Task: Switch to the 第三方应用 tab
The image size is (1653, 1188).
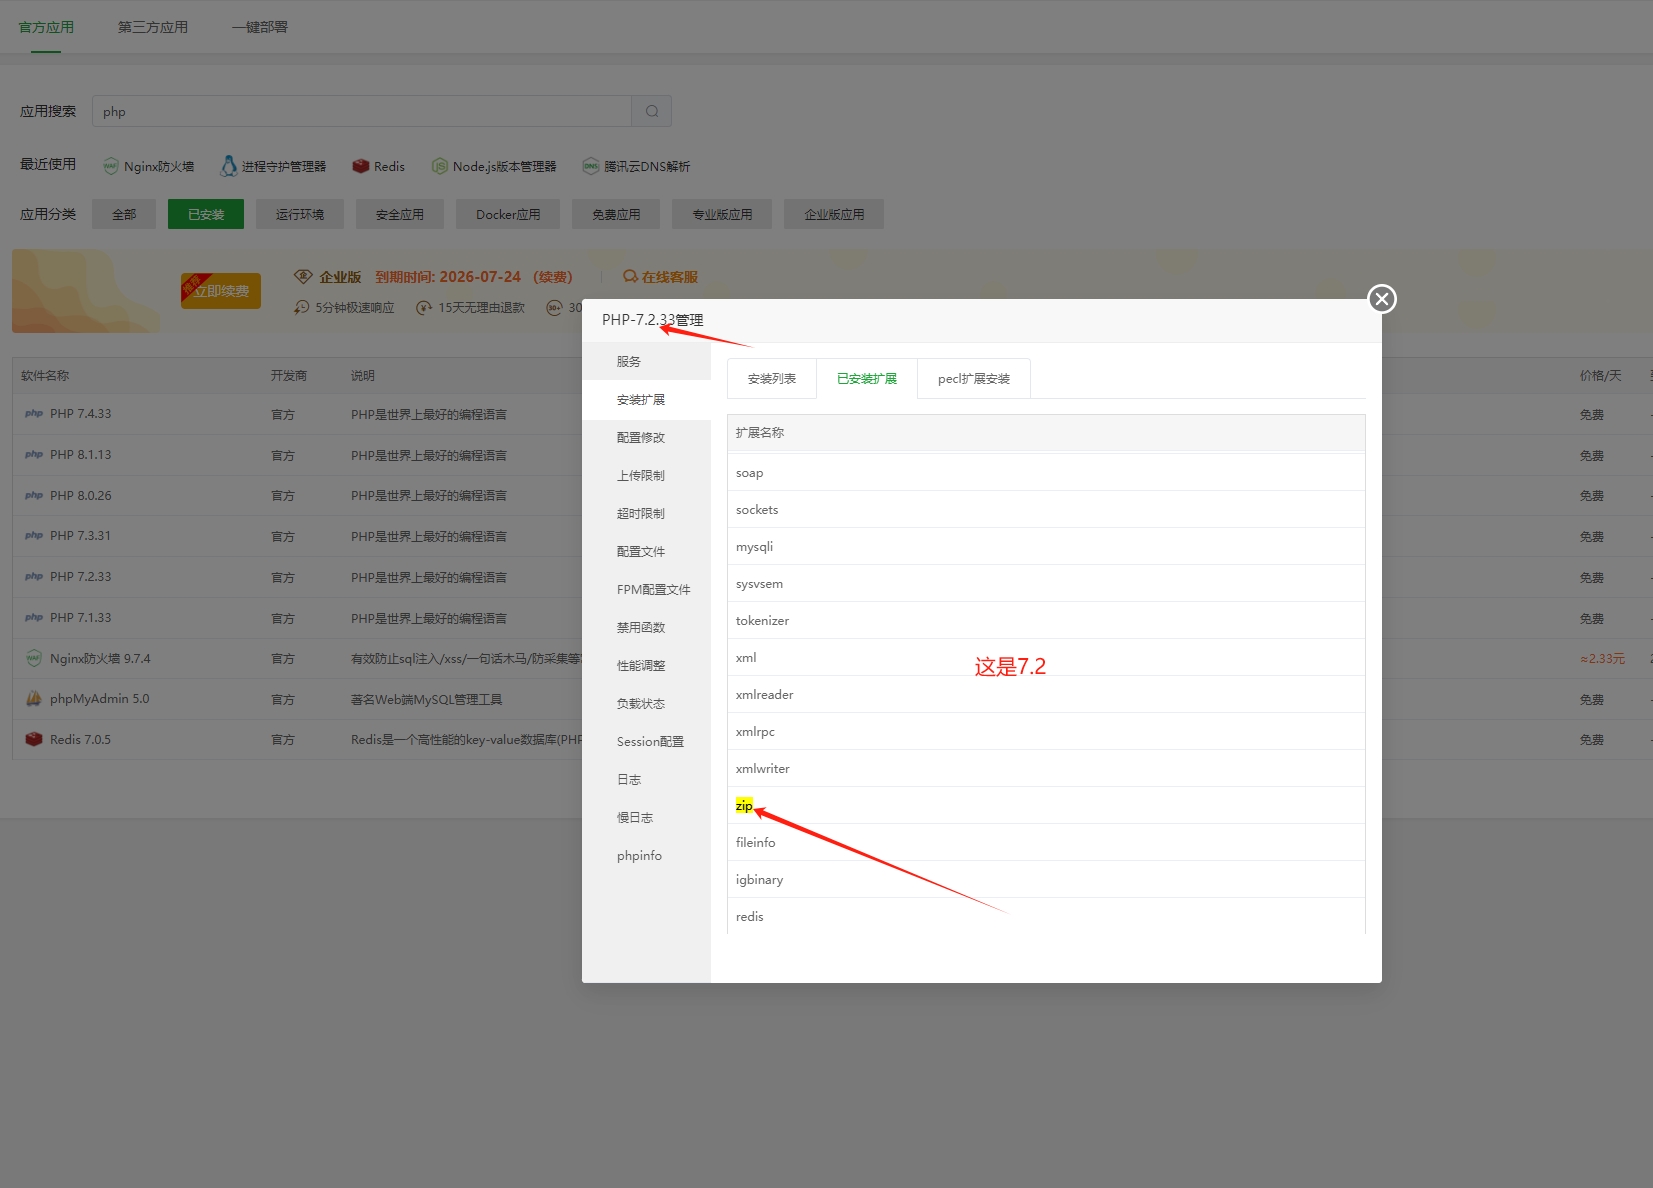Action: [x=152, y=27]
